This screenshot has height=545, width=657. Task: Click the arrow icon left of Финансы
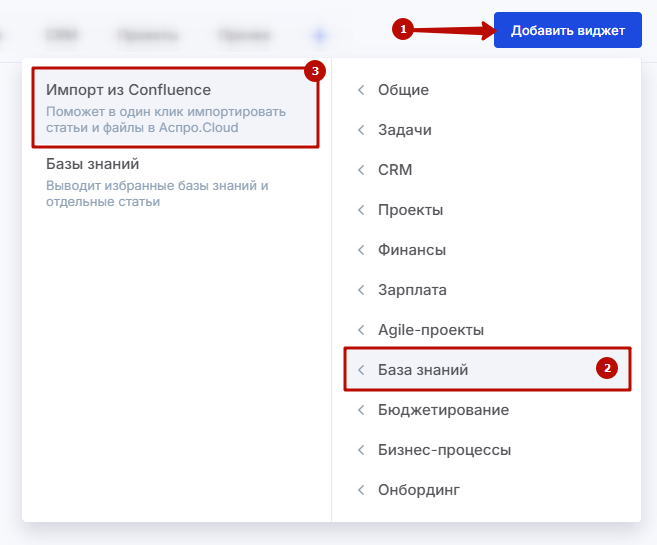coord(361,250)
